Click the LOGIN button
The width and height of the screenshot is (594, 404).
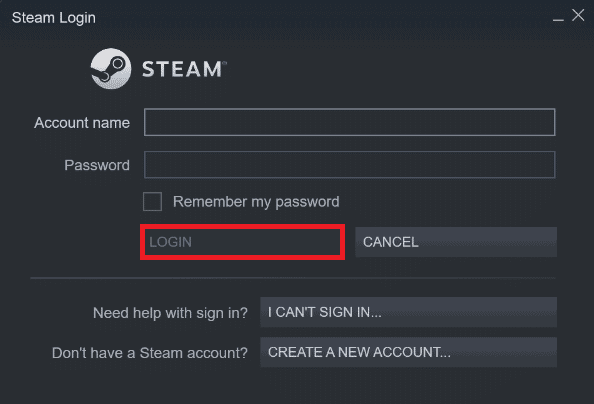point(242,242)
